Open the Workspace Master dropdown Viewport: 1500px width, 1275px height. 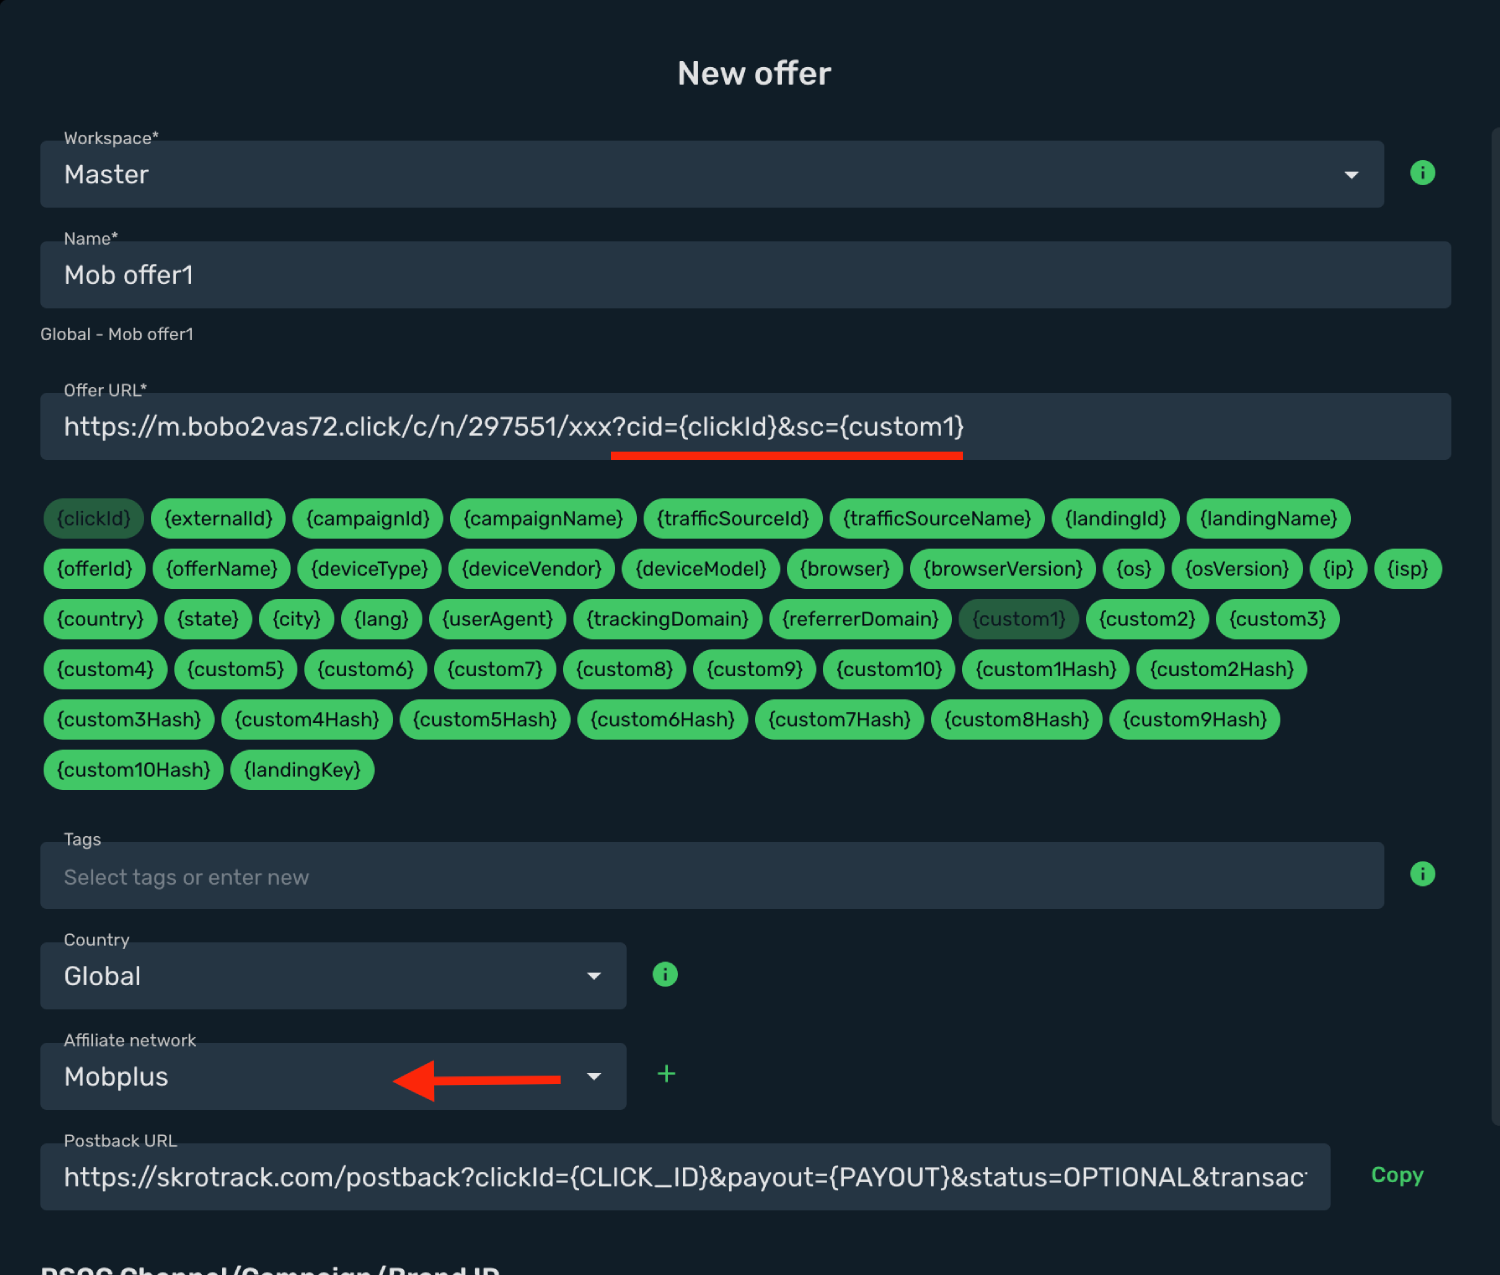pos(712,174)
